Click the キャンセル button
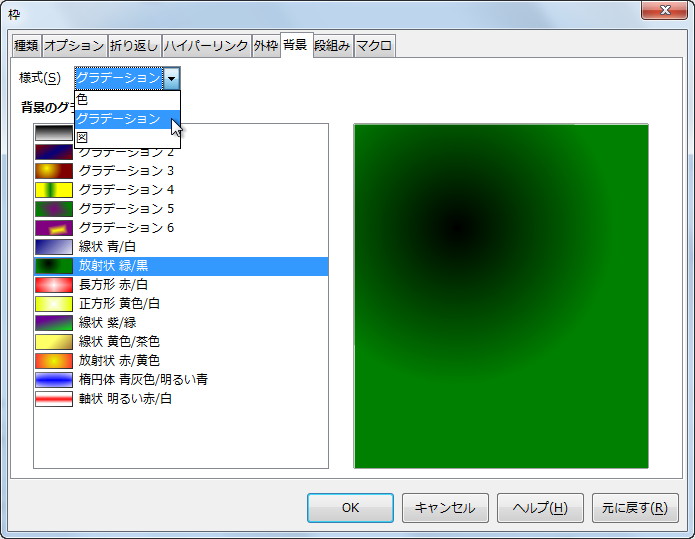 (445, 508)
